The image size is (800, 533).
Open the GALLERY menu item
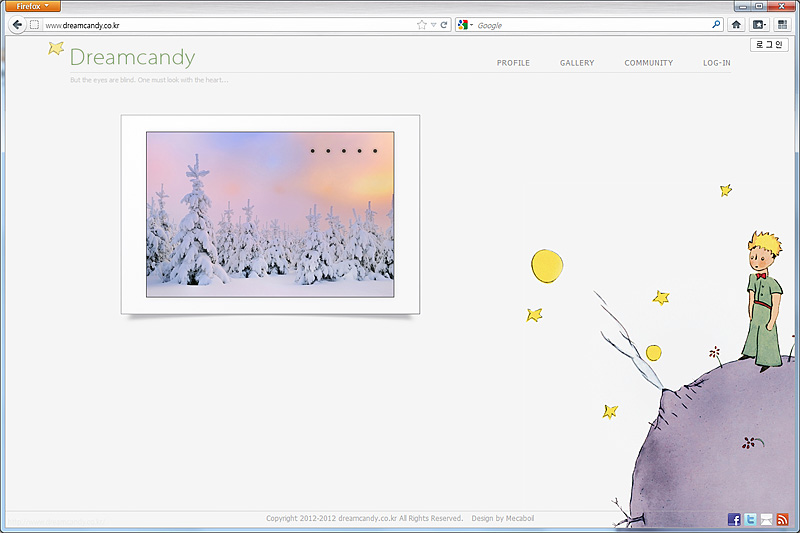[577, 63]
